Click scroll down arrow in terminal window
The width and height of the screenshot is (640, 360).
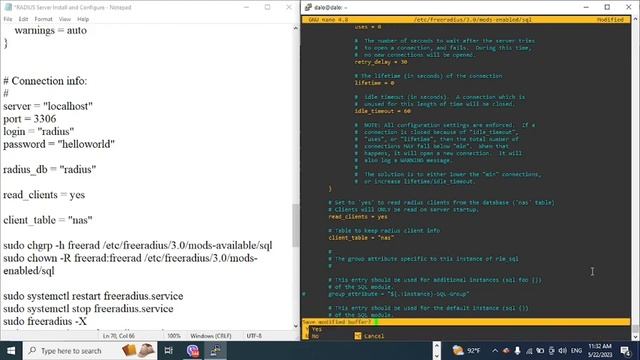(x=635, y=337)
